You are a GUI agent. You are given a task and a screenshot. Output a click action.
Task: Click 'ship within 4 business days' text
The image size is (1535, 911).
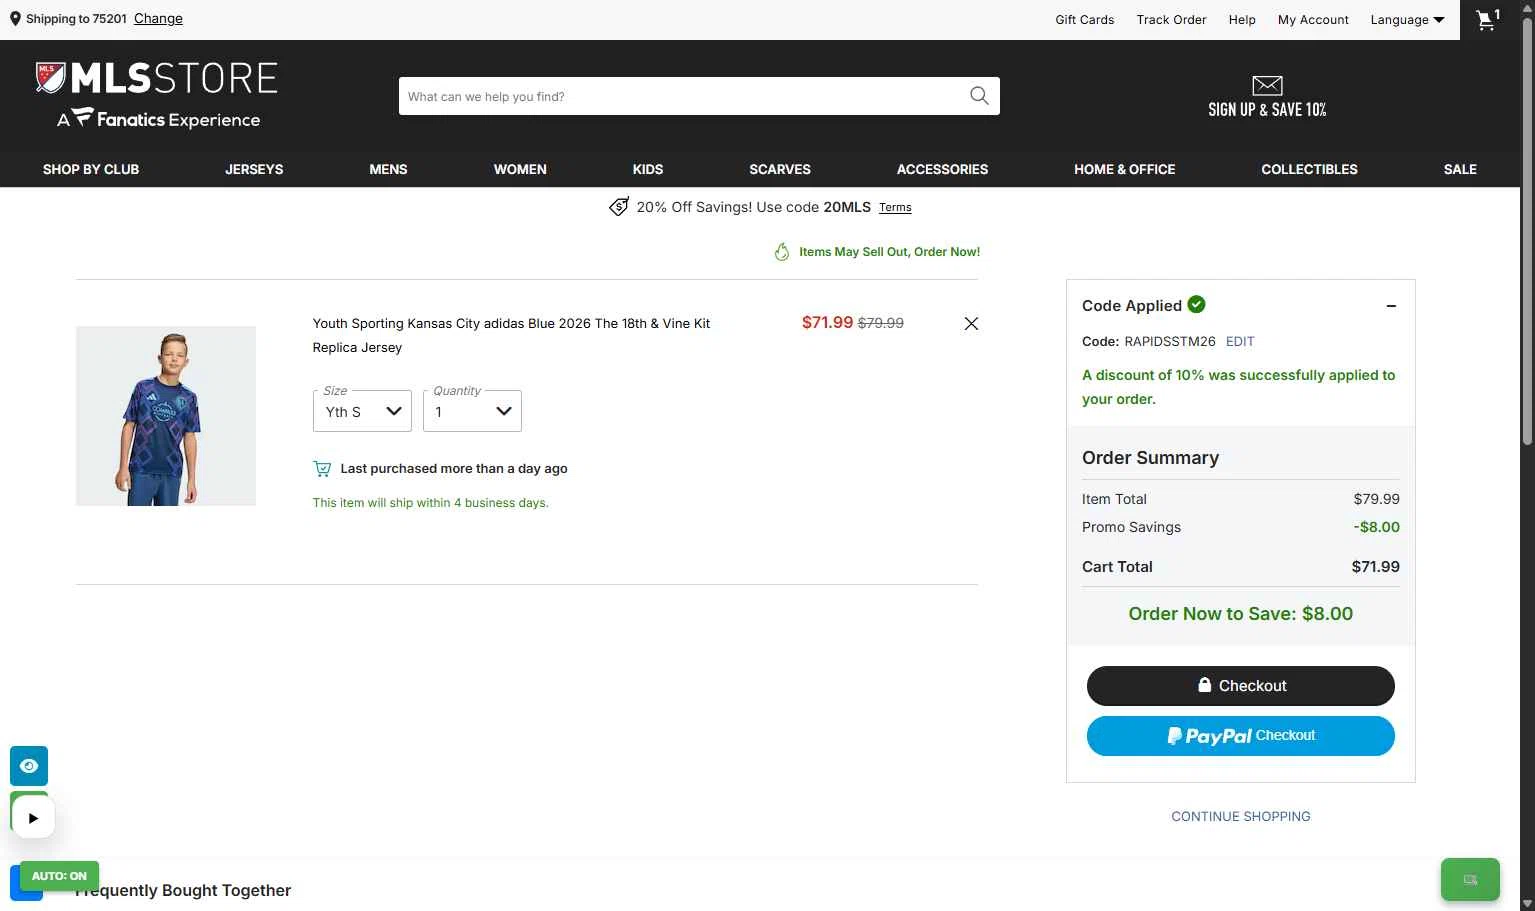(430, 503)
